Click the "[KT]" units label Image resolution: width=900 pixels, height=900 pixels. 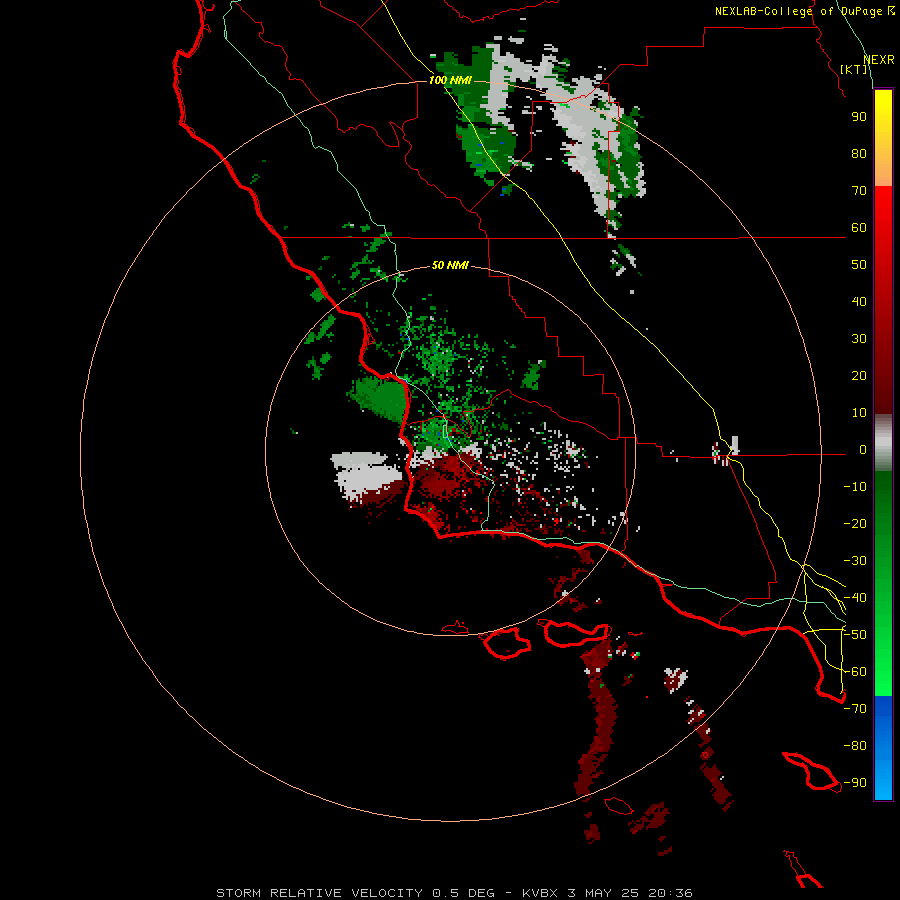point(854,69)
